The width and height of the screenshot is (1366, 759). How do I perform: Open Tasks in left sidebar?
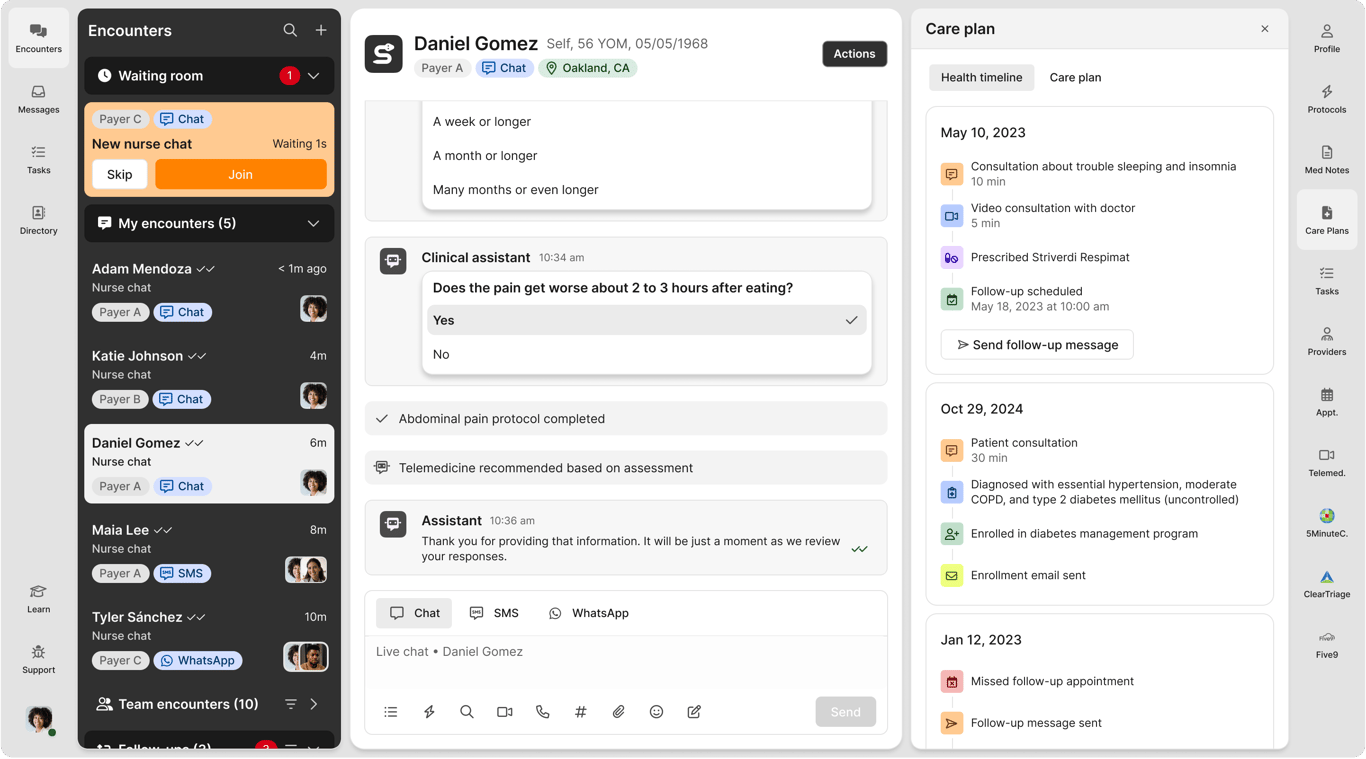pyautogui.click(x=38, y=160)
